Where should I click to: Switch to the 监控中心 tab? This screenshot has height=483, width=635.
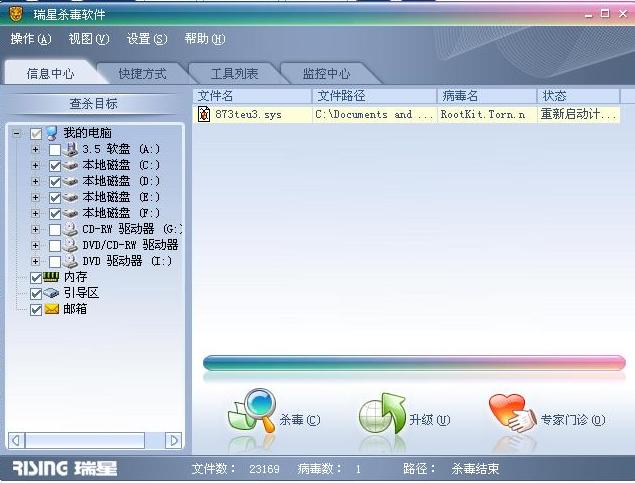tap(326, 74)
